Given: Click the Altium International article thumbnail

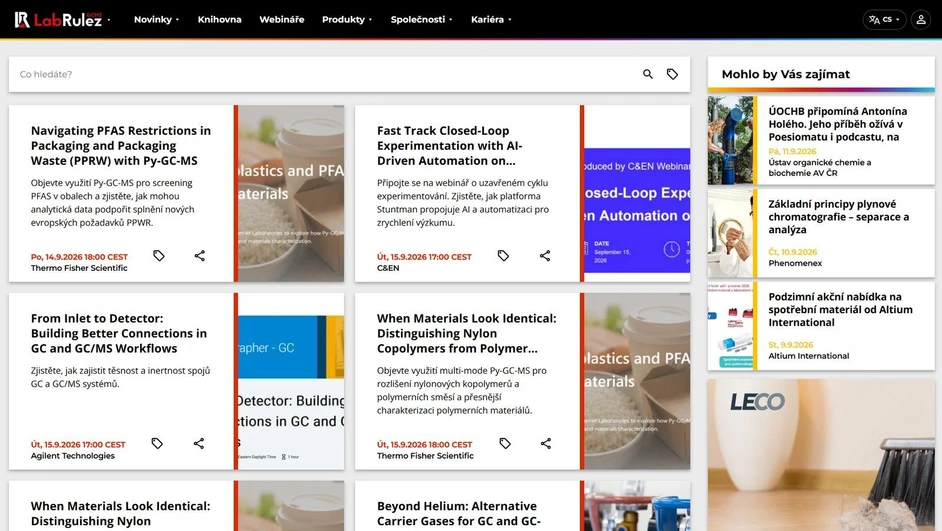Looking at the screenshot, I should (x=730, y=326).
